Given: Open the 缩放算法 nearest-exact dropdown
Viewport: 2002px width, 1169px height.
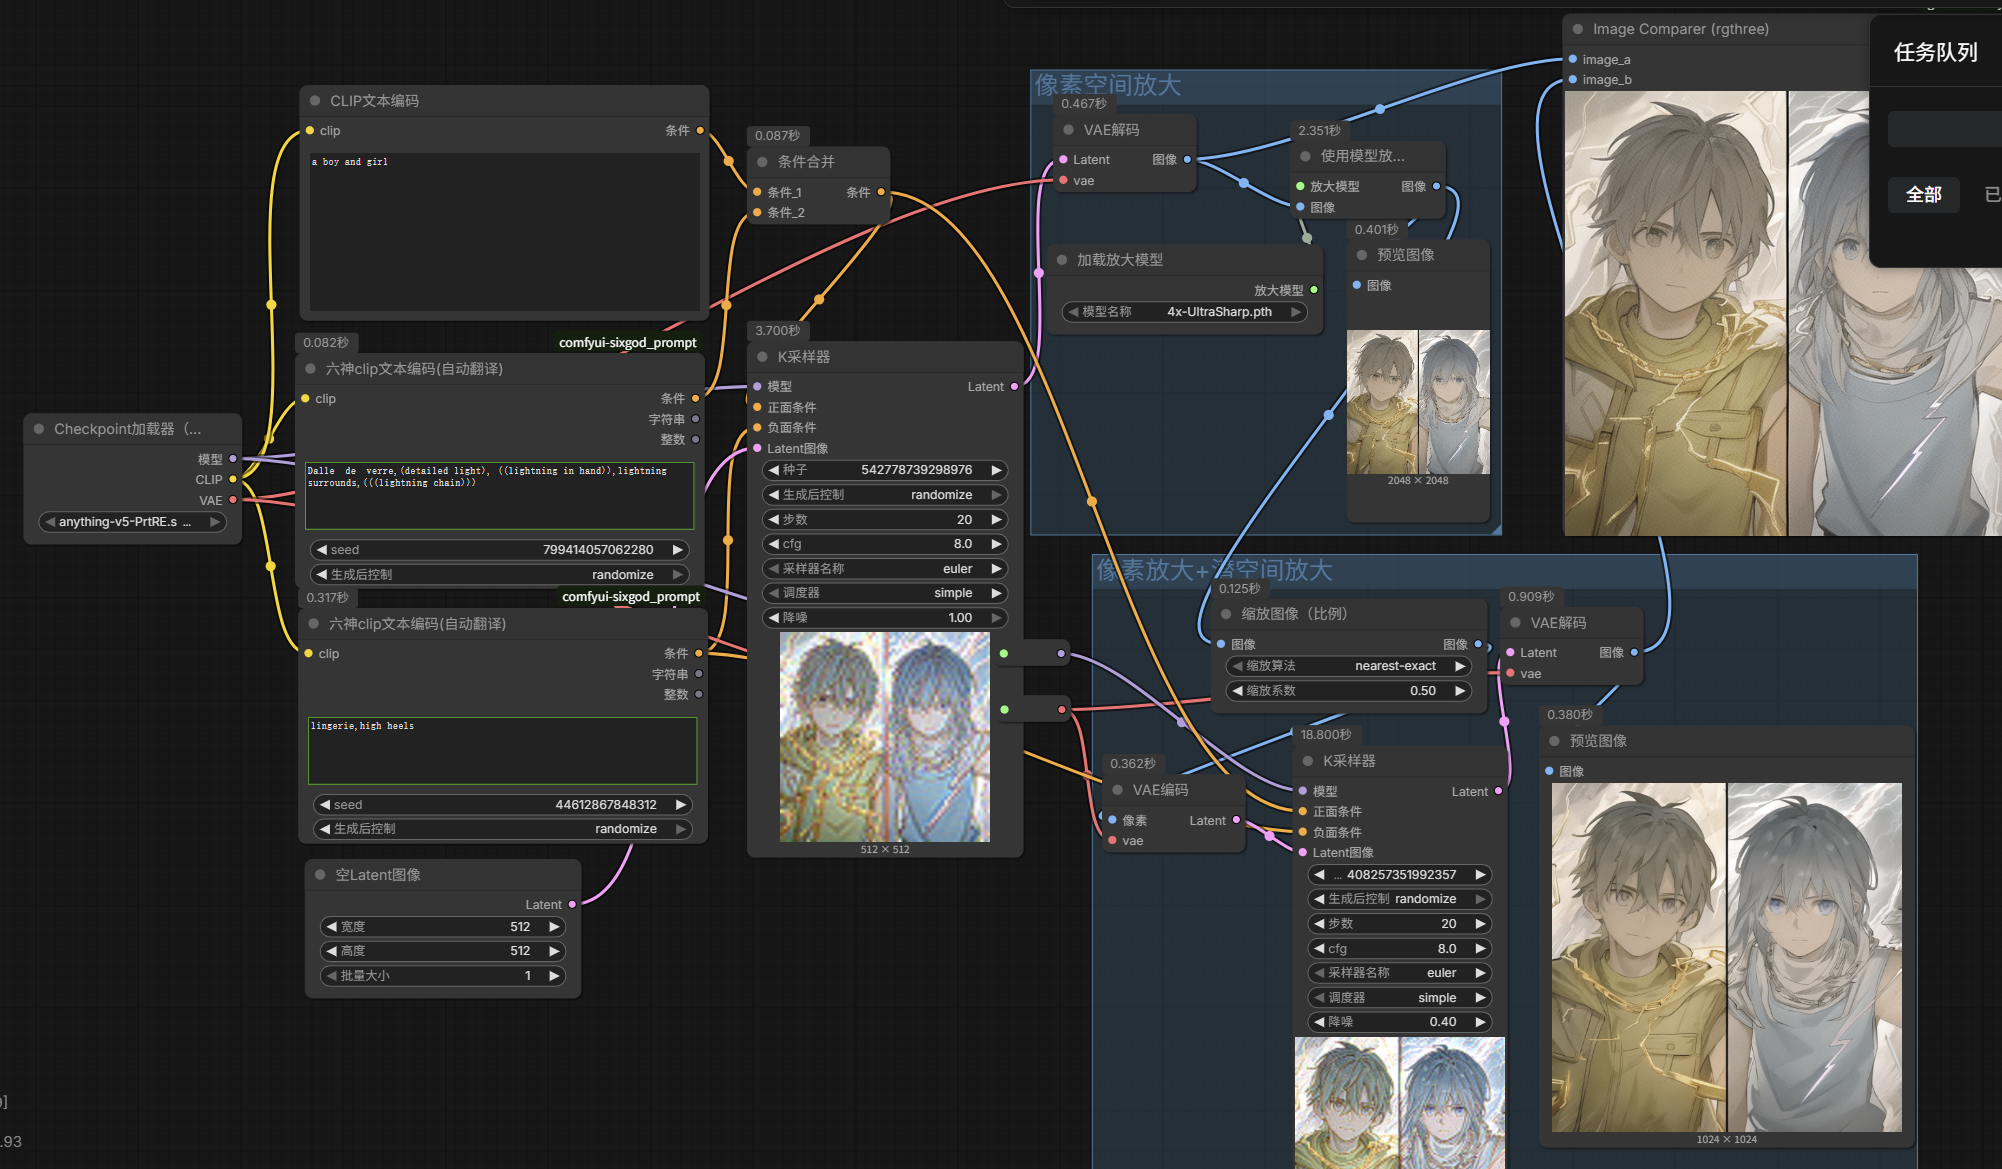Looking at the screenshot, I should coord(1348,666).
